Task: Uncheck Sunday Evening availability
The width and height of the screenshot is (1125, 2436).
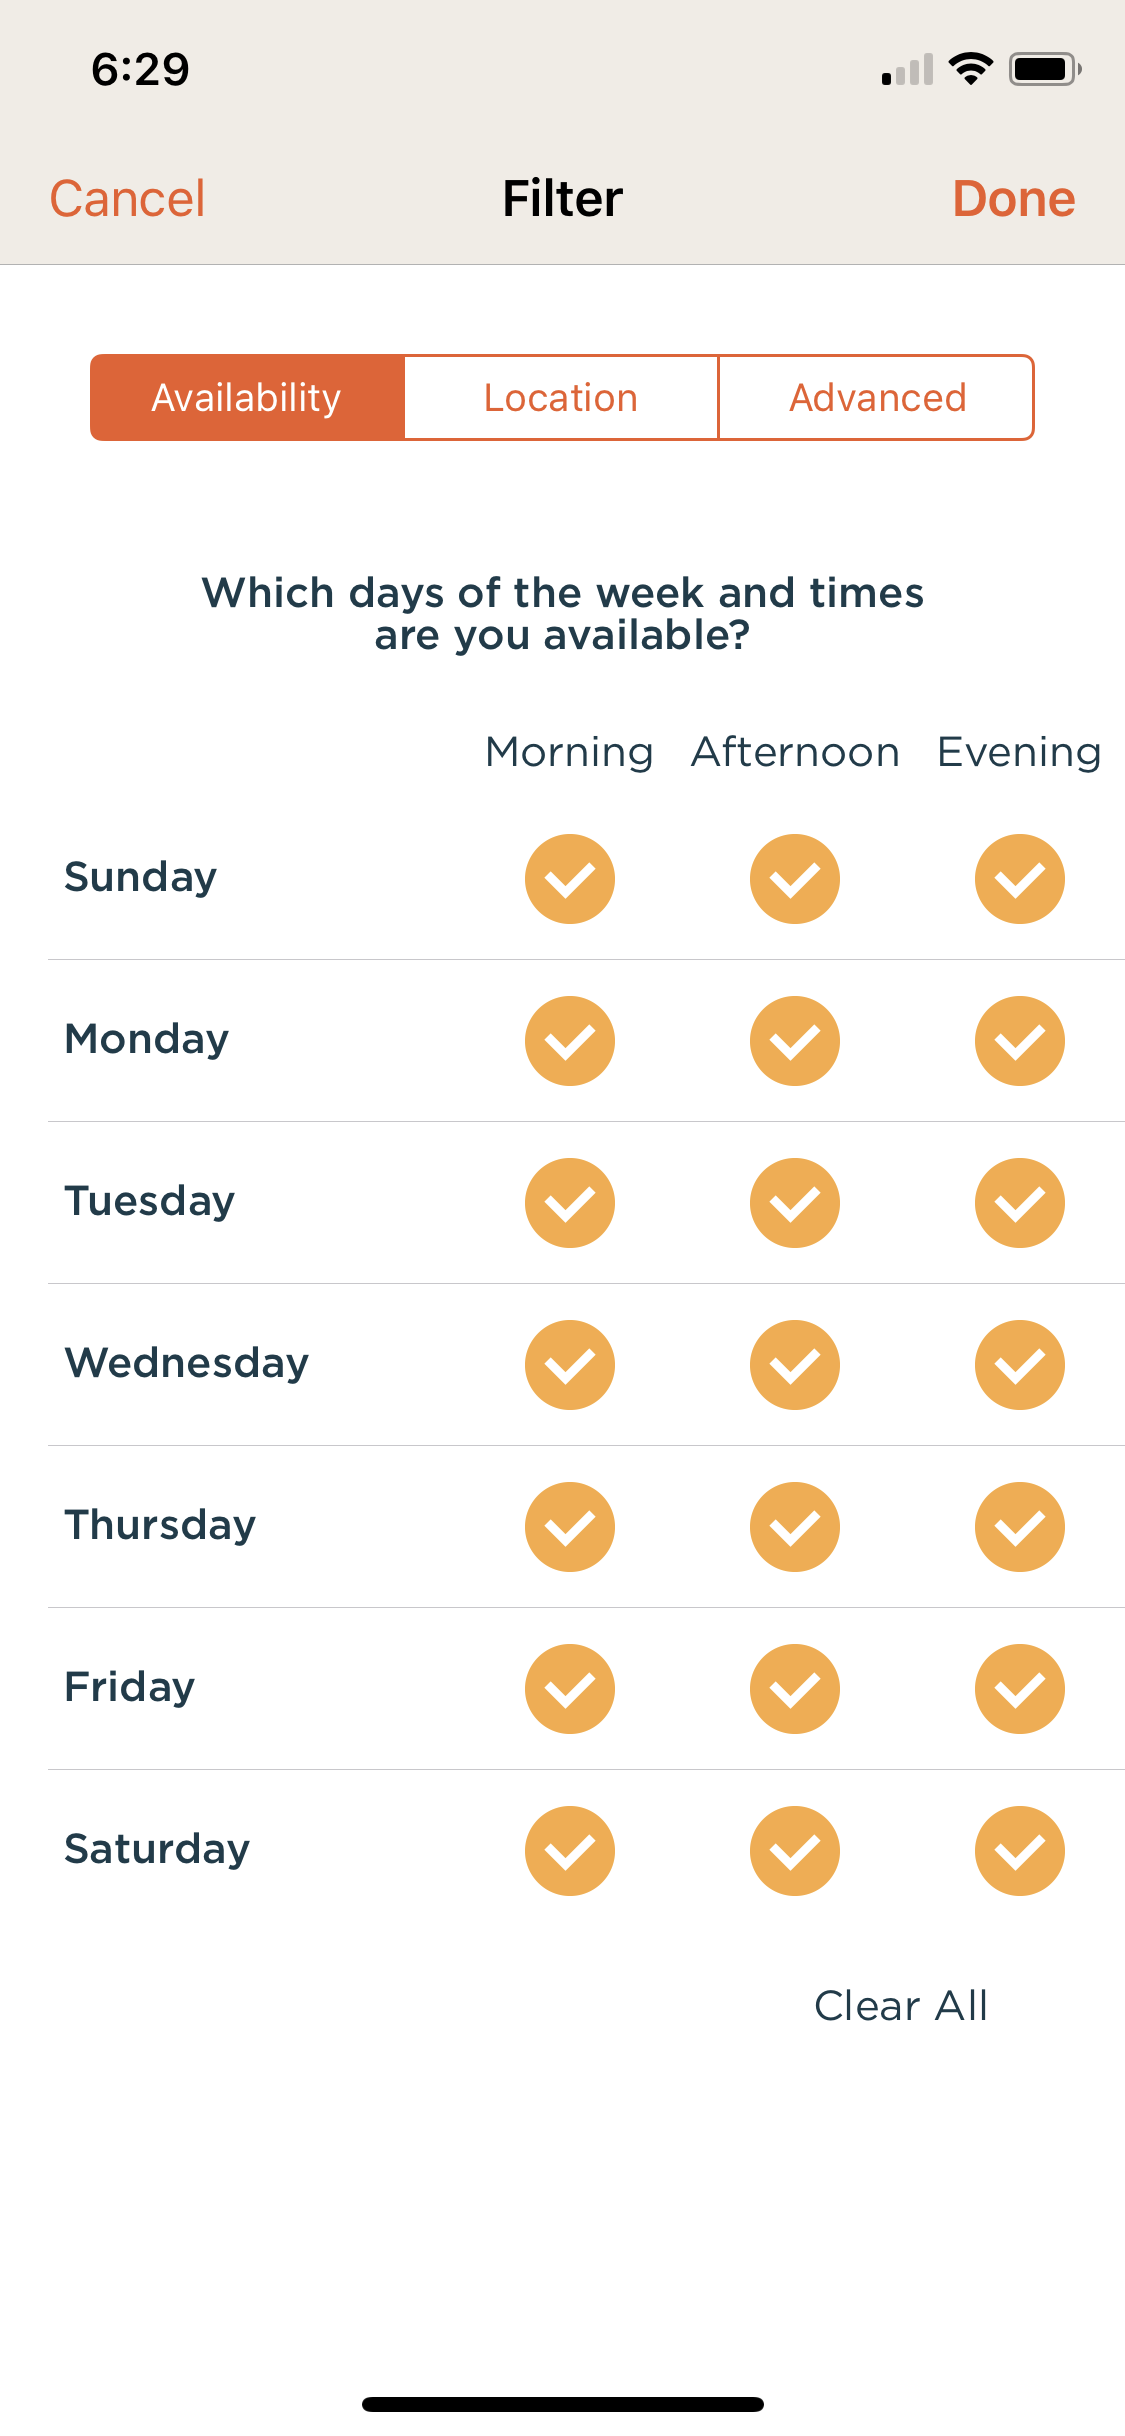Action: click(x=1019, y=879)
